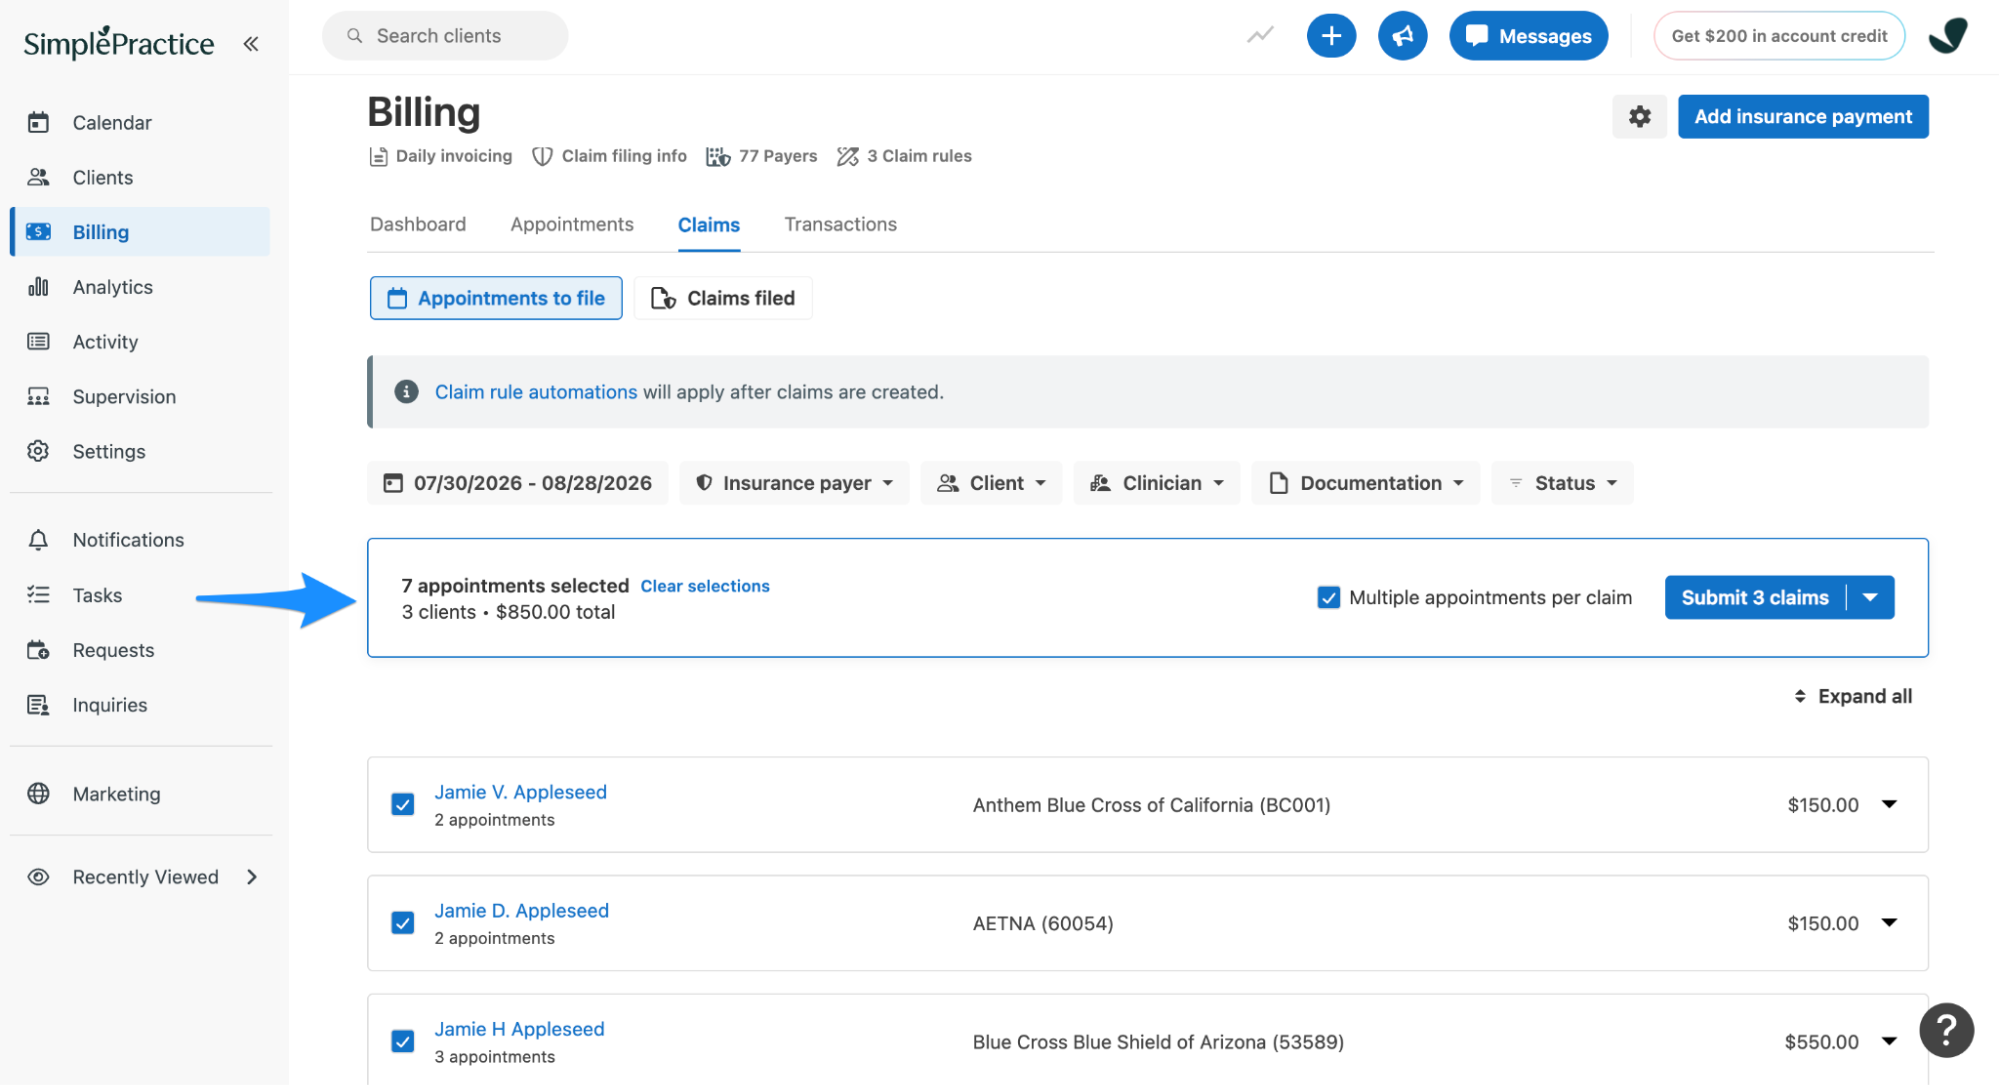This screenshot has height=1086, width=1999.
Task: Click the info icon in the claim rule banner
Action: point(406,392)
